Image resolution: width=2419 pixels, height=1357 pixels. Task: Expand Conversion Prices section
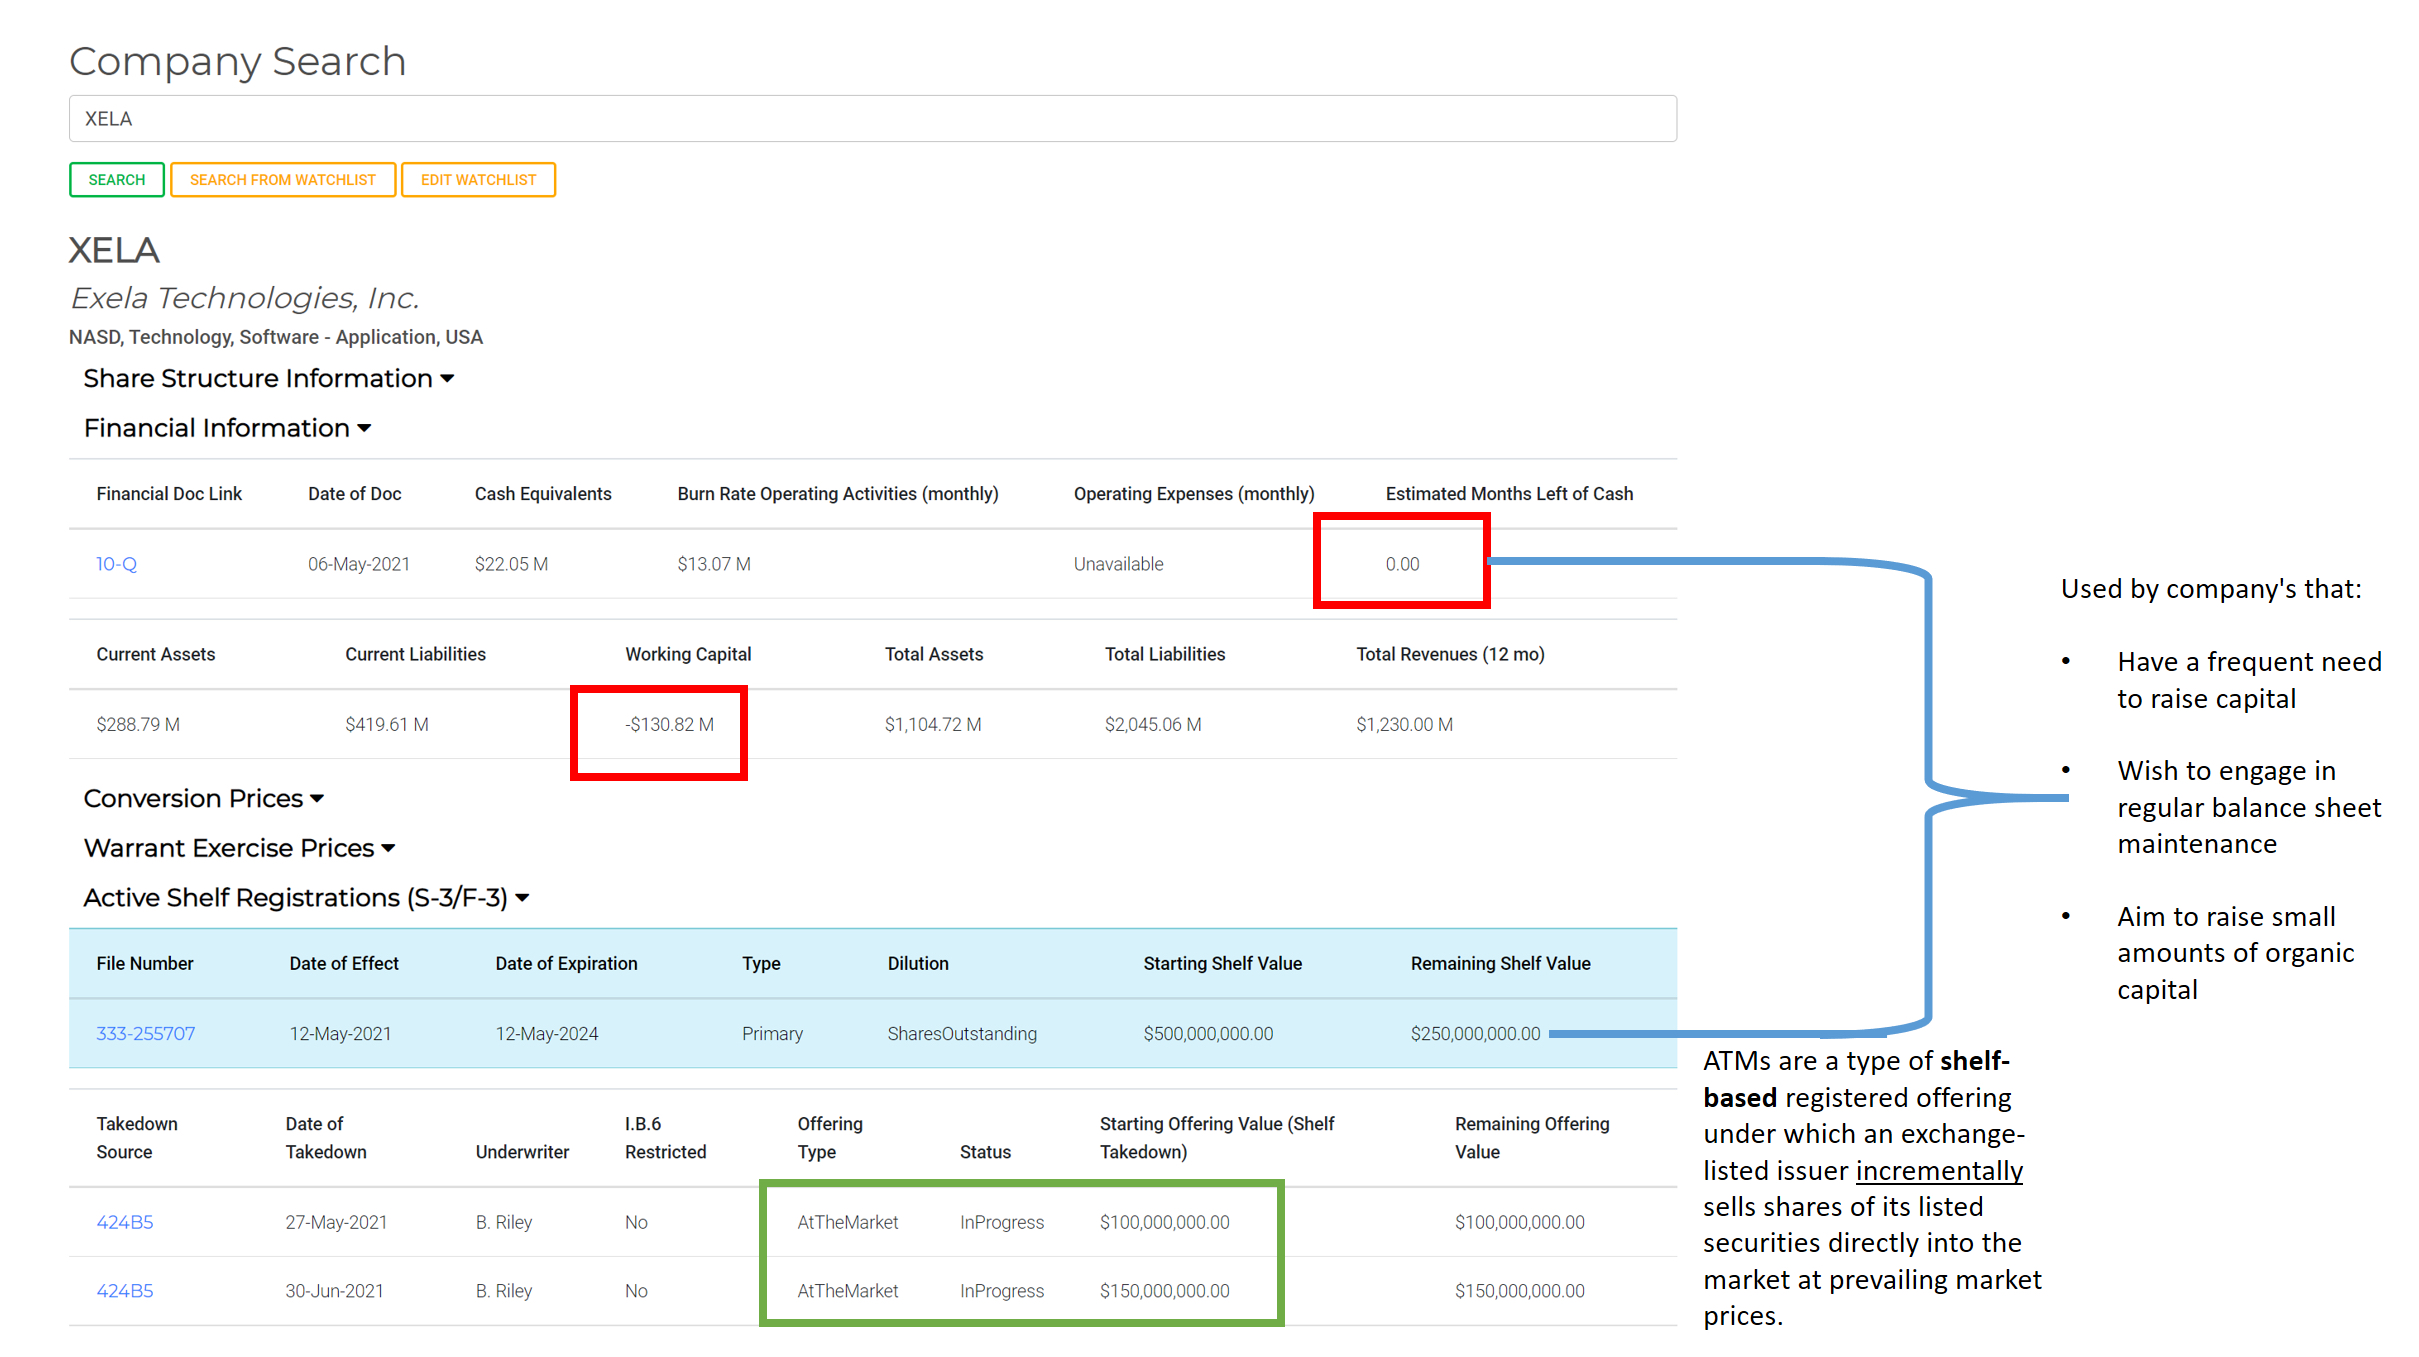pos(203,798)
